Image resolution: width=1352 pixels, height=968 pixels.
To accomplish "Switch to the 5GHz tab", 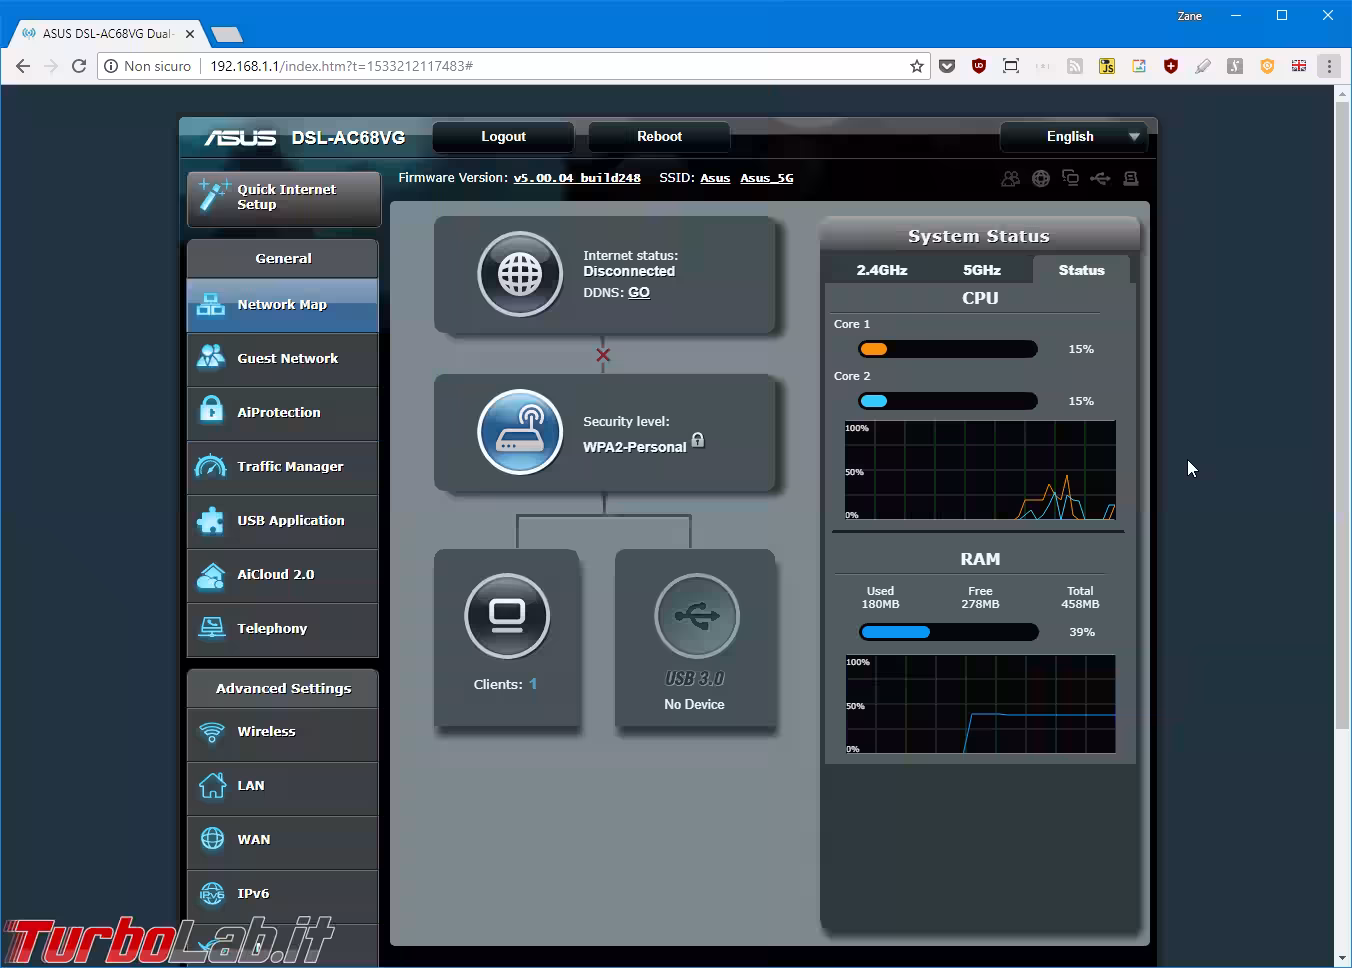I will tap(981, 270).
